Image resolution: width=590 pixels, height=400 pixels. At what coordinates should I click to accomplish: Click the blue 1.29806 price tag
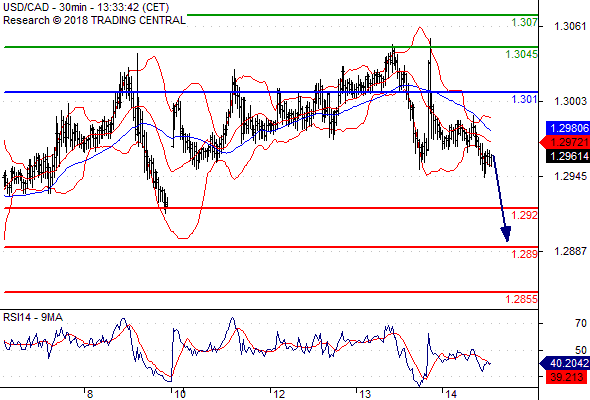pyautogui.click(x=568, y=128)
